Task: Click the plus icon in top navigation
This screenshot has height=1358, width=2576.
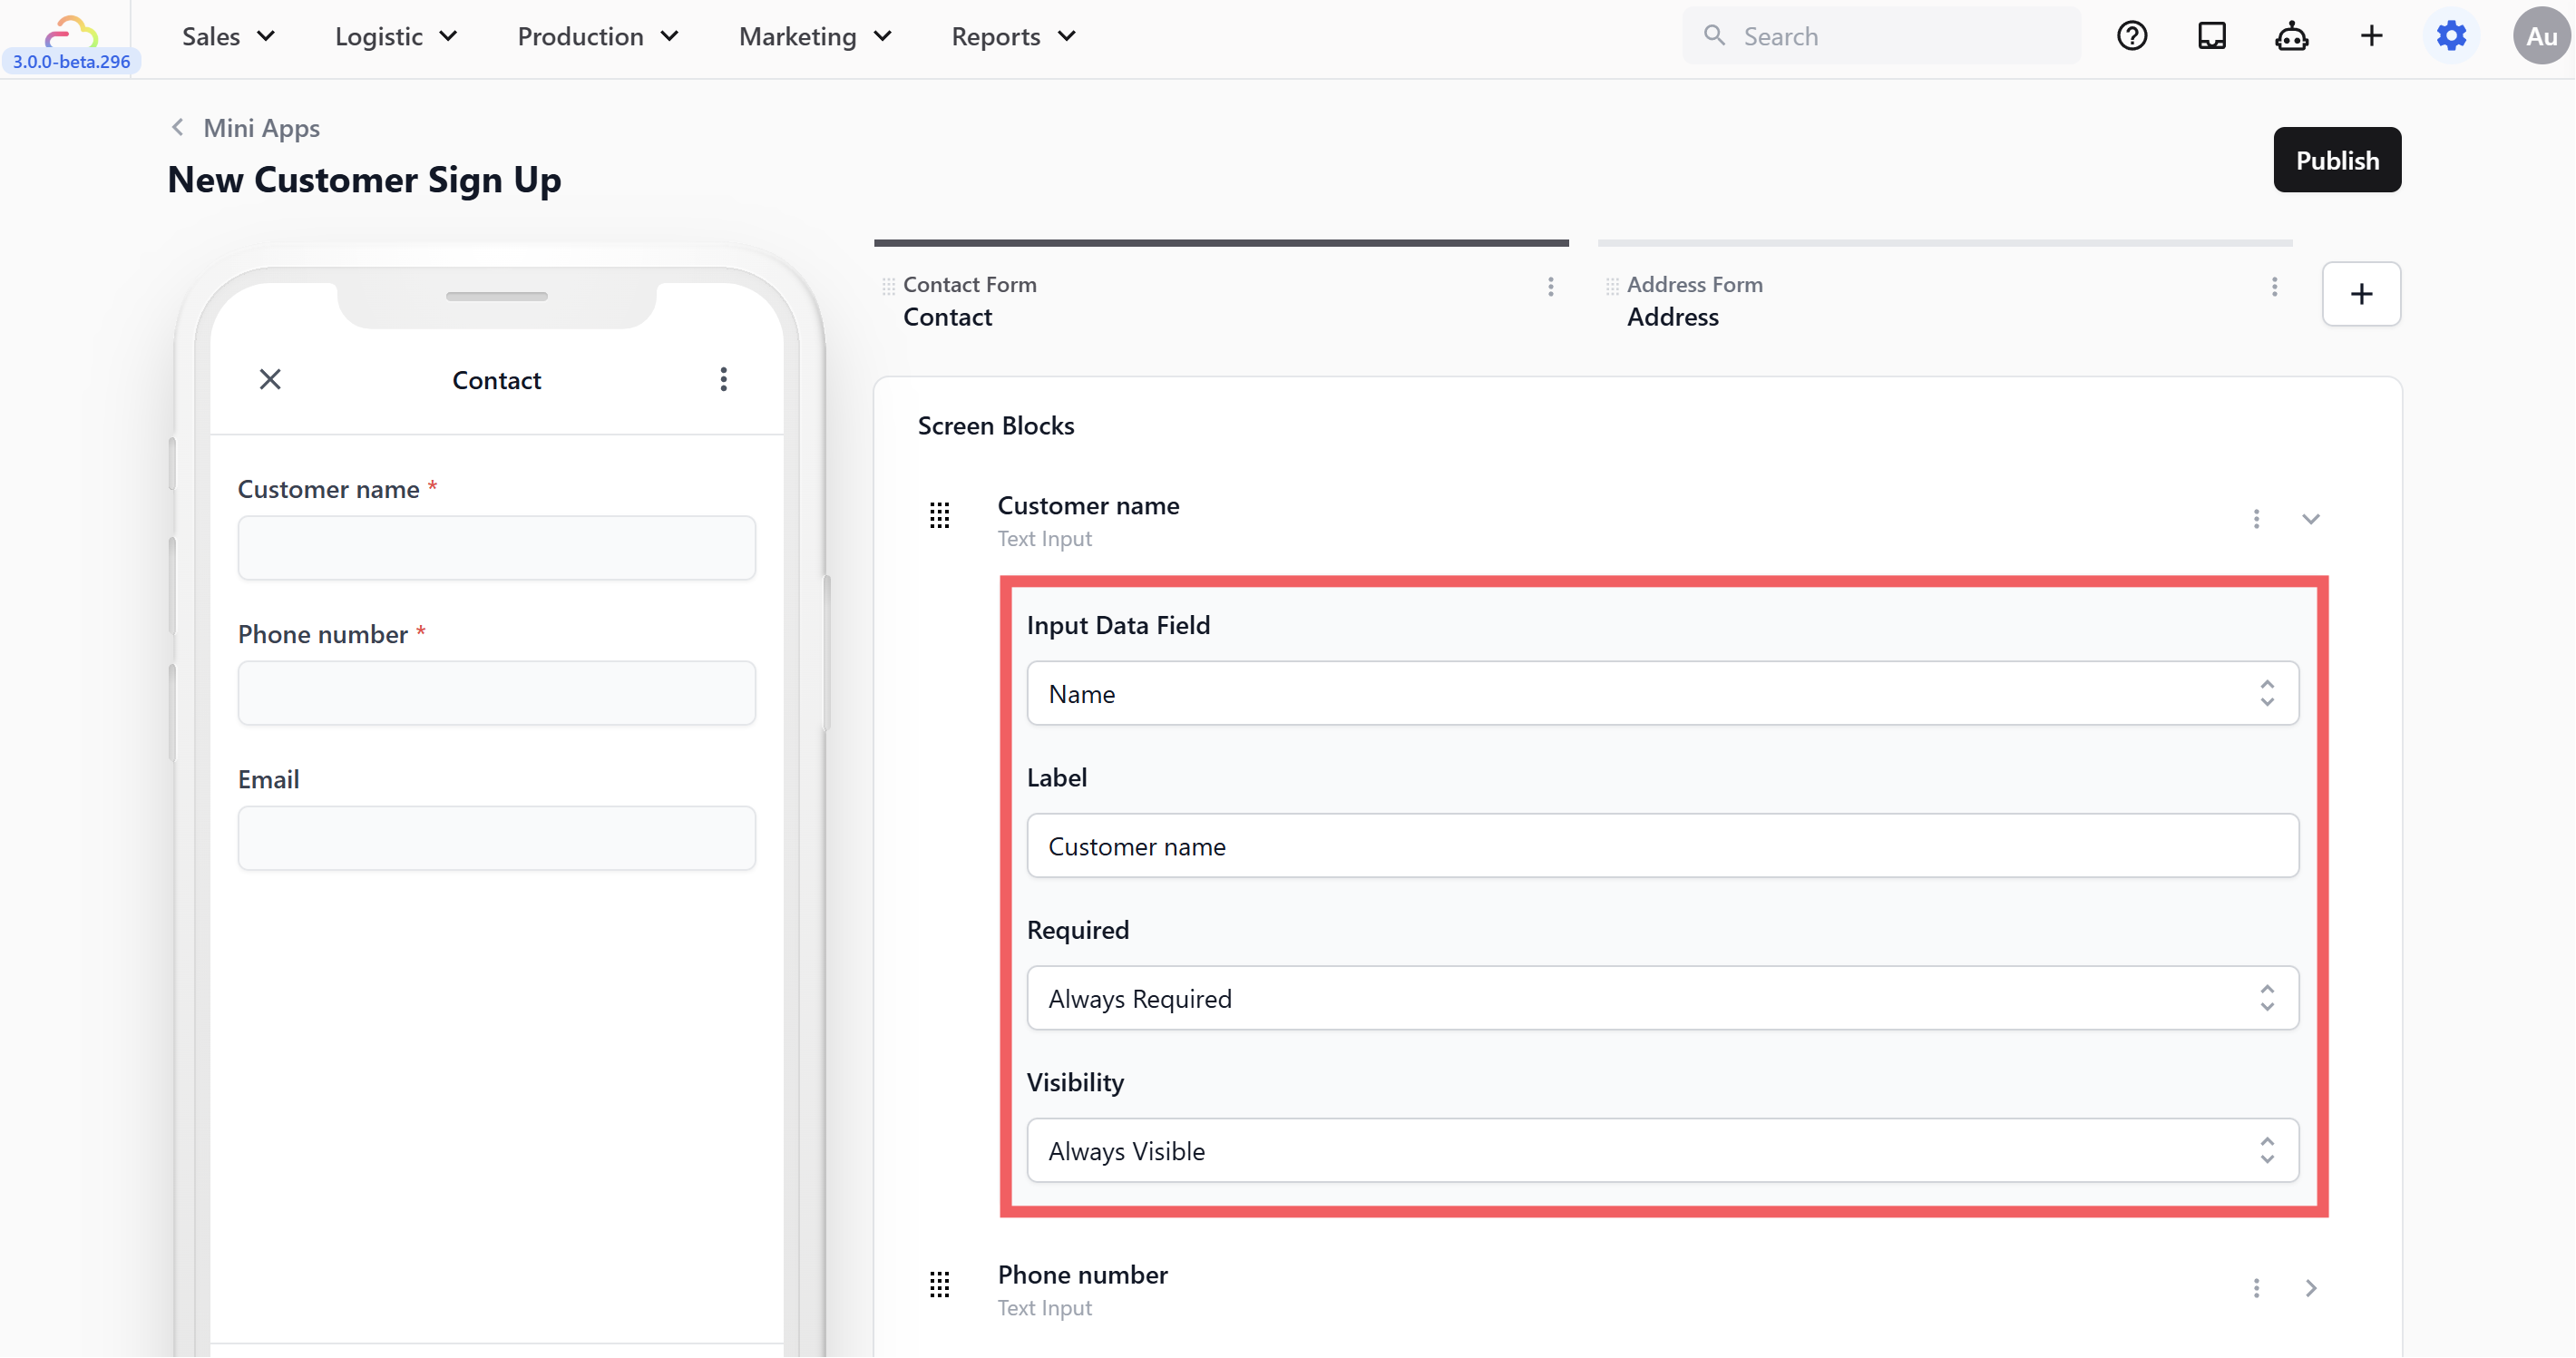Action: [x=2371, y=36]
